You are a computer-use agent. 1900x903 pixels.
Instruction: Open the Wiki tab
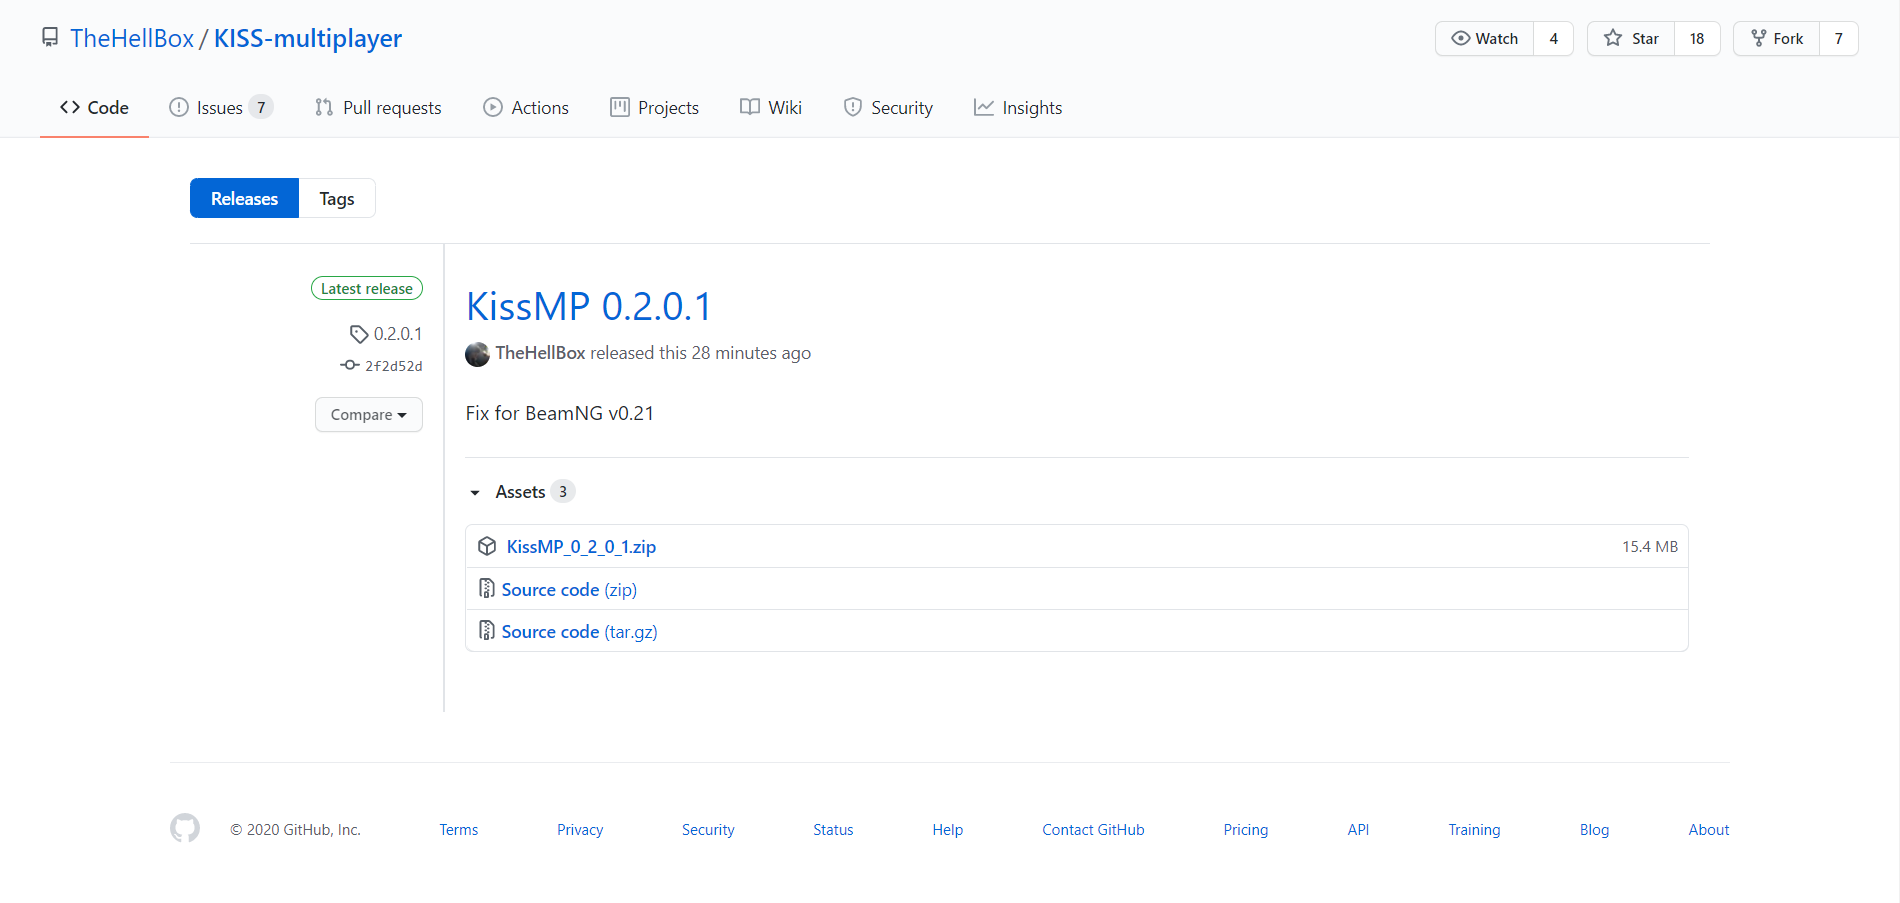[x=771, y=108]
